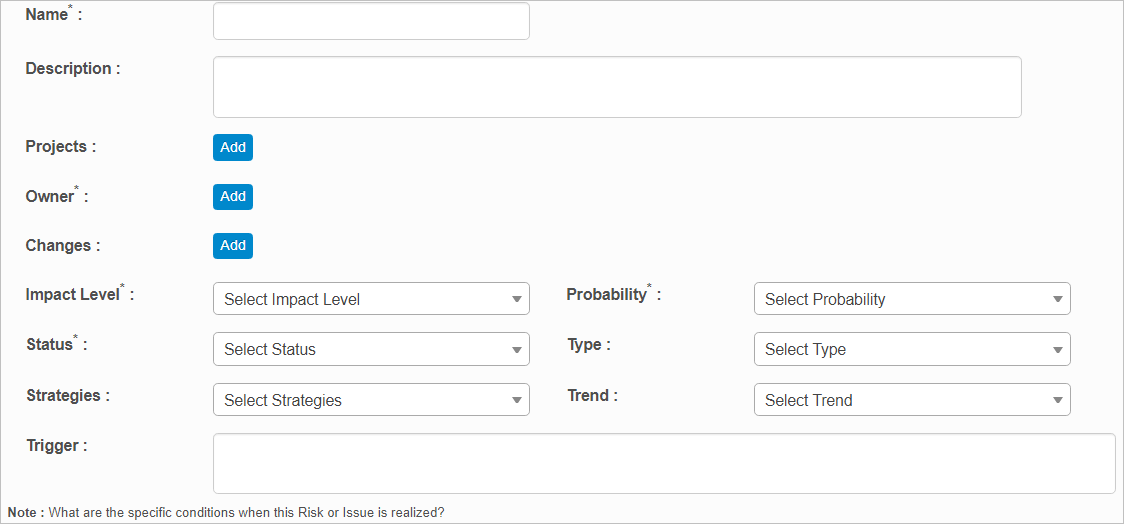Click the Trigger label
Screen dimensions: 1124x524
tap(56, 446)
